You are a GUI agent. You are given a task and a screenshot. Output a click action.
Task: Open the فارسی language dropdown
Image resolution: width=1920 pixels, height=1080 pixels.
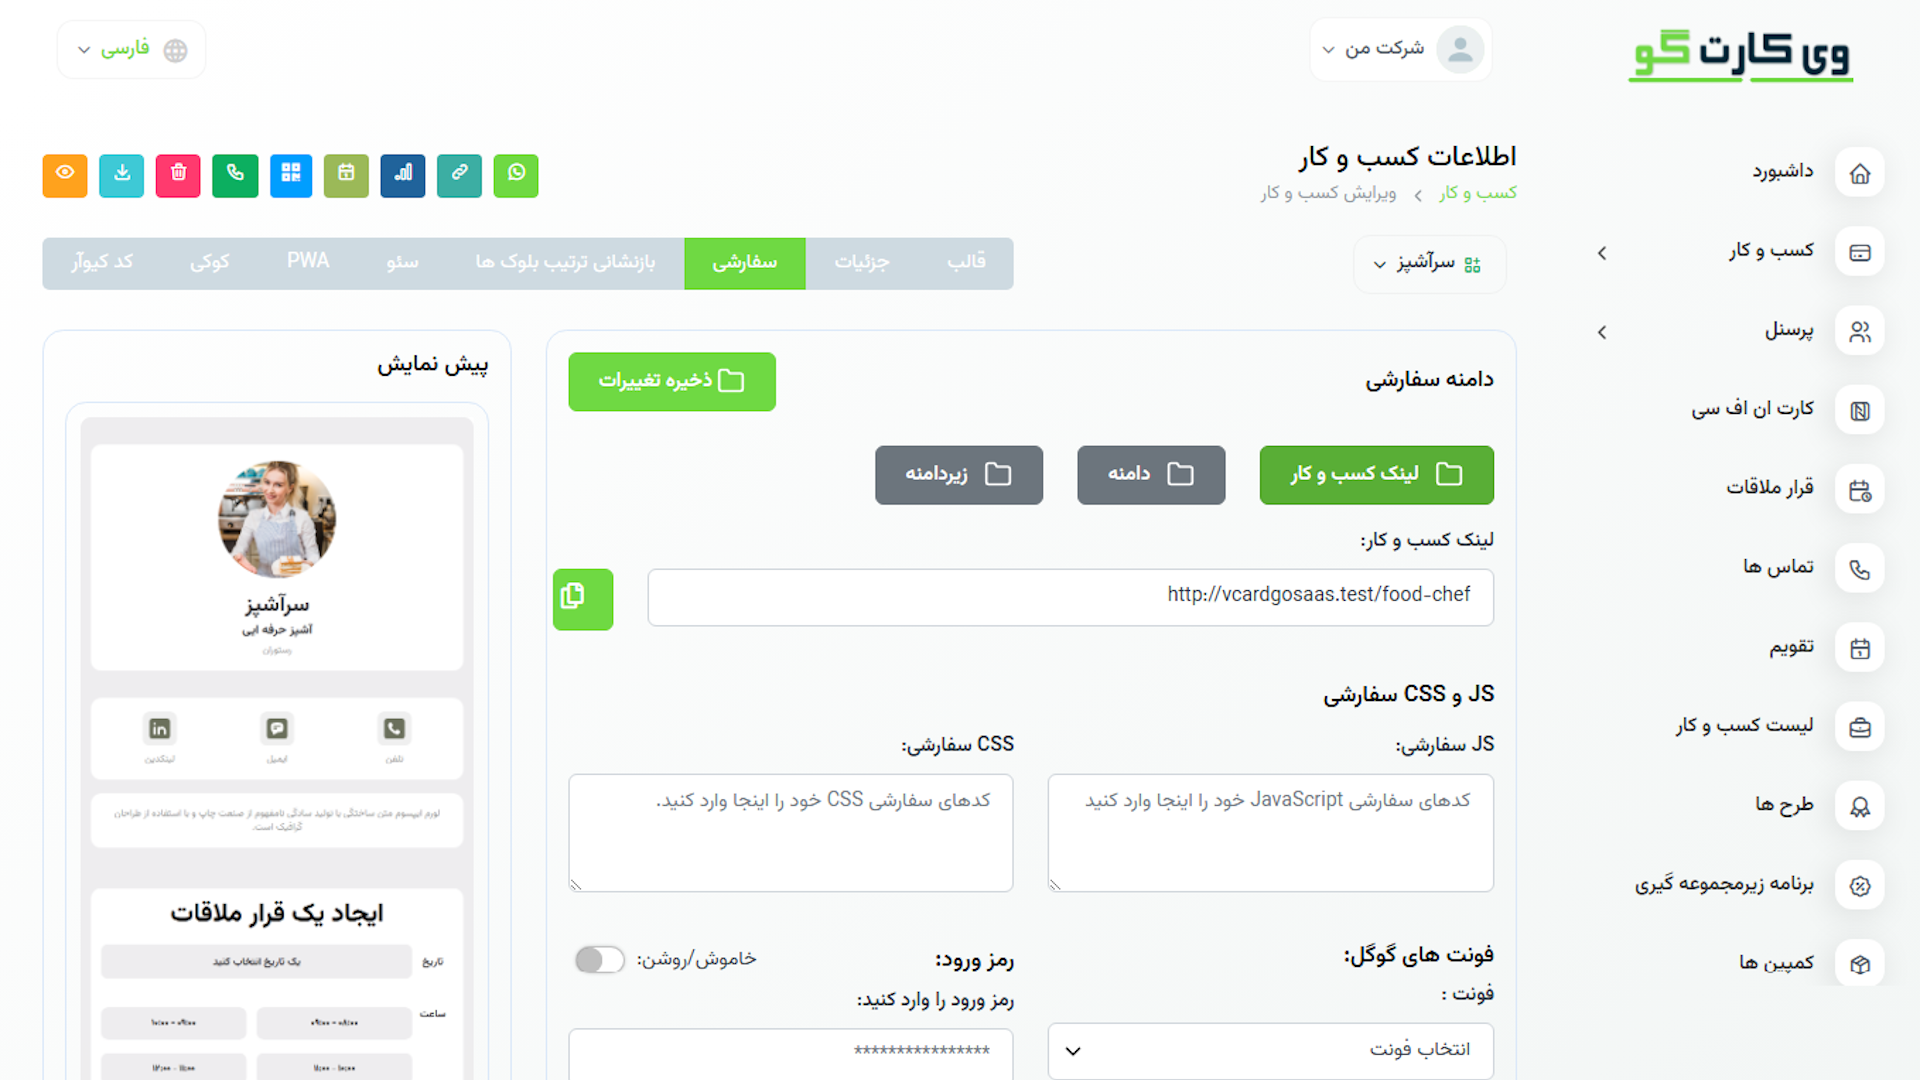click(x=131, y=49)
